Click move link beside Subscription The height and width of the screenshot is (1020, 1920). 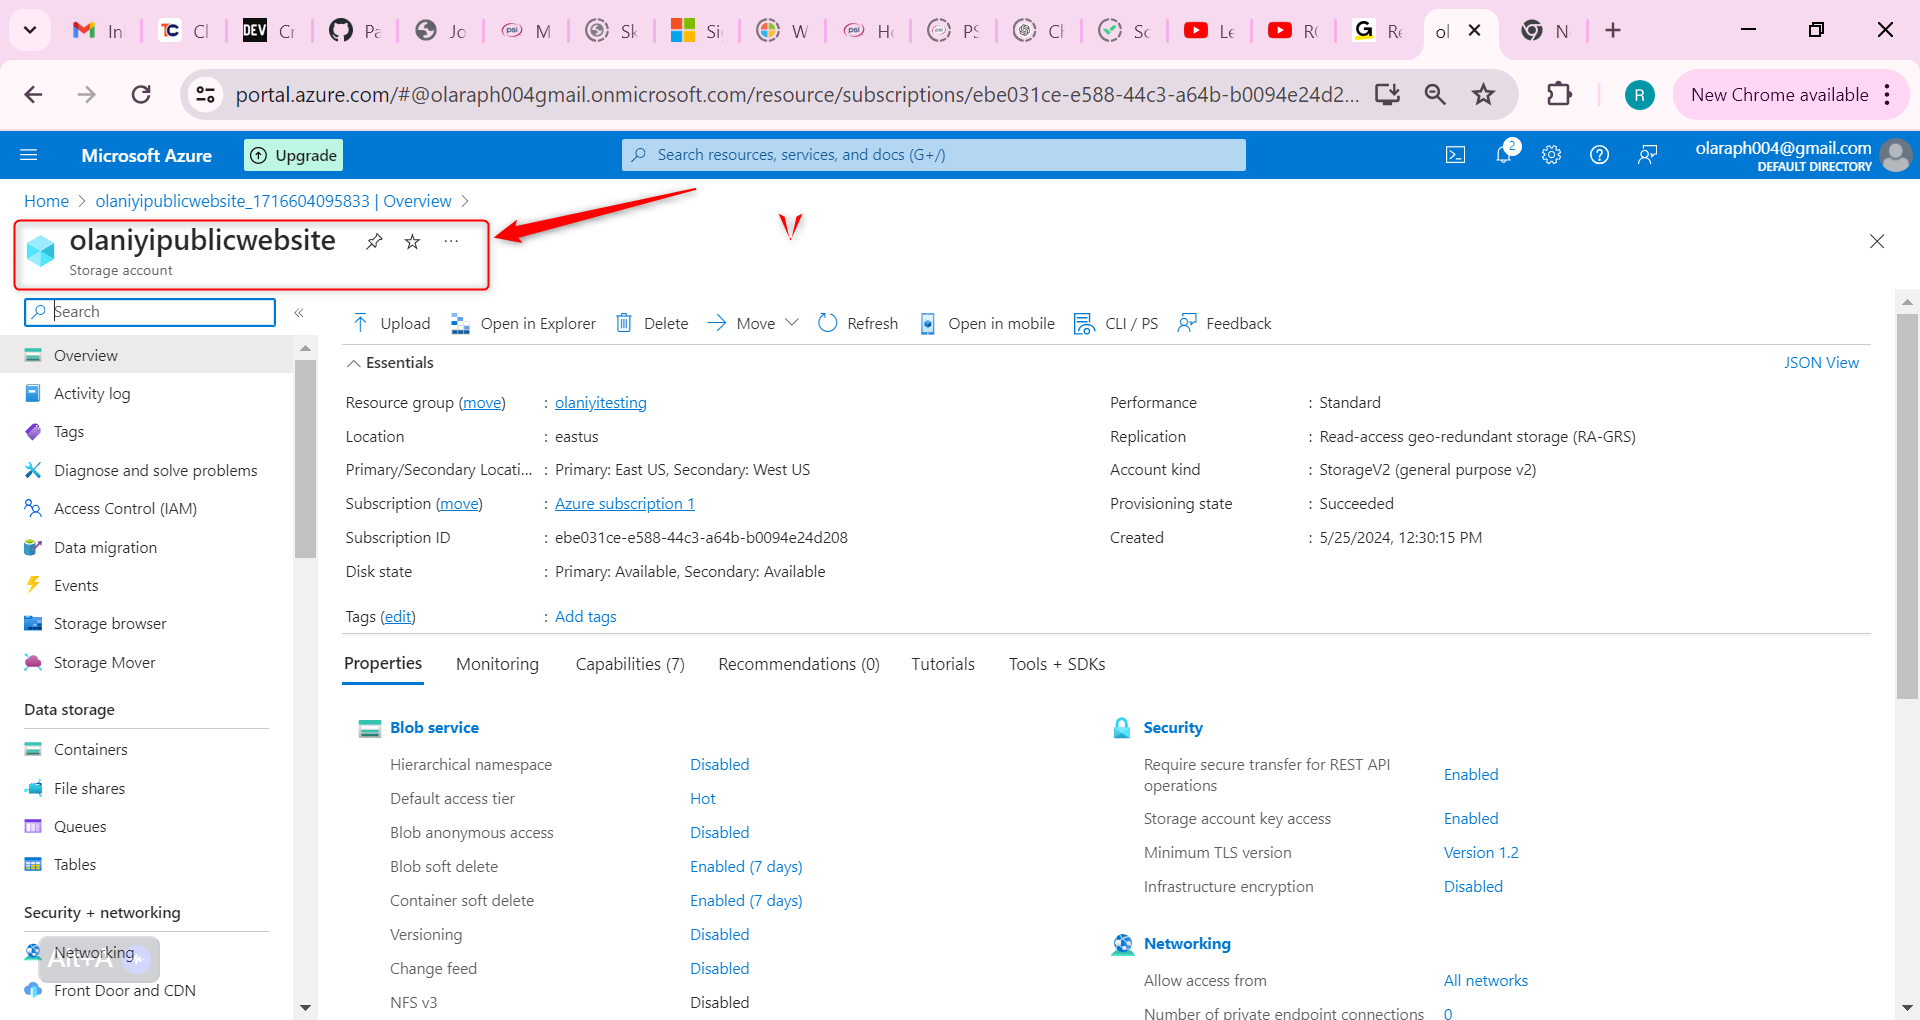459,504
